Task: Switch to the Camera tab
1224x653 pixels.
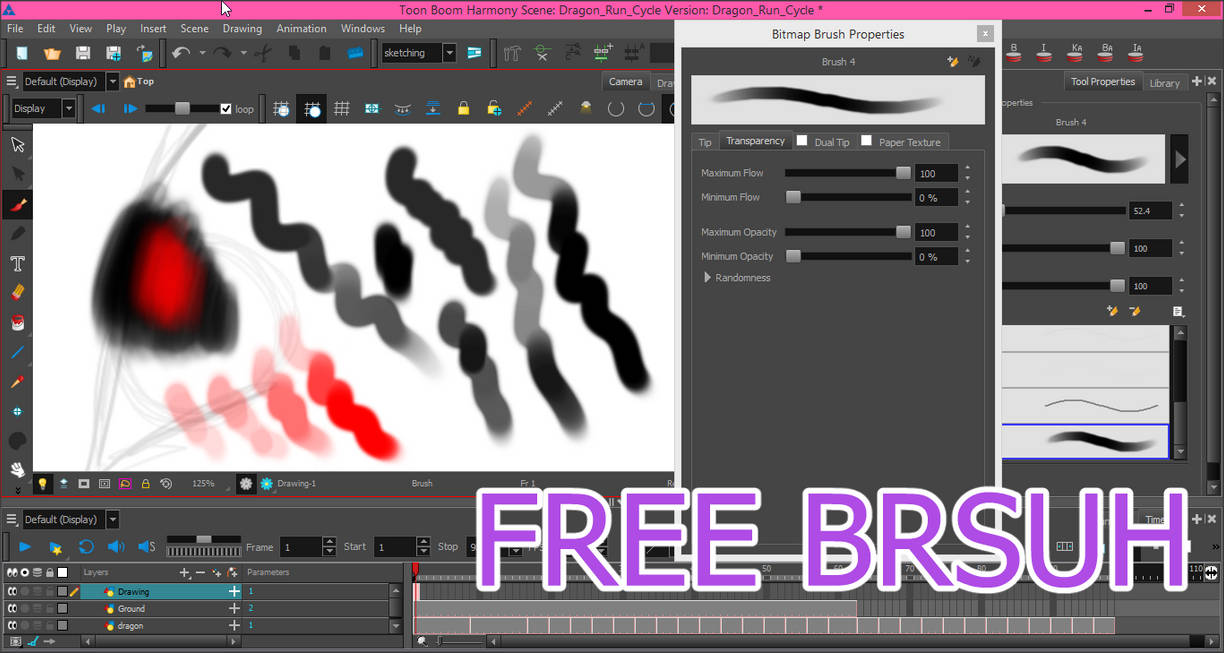Action: click(x=626, y=82)
